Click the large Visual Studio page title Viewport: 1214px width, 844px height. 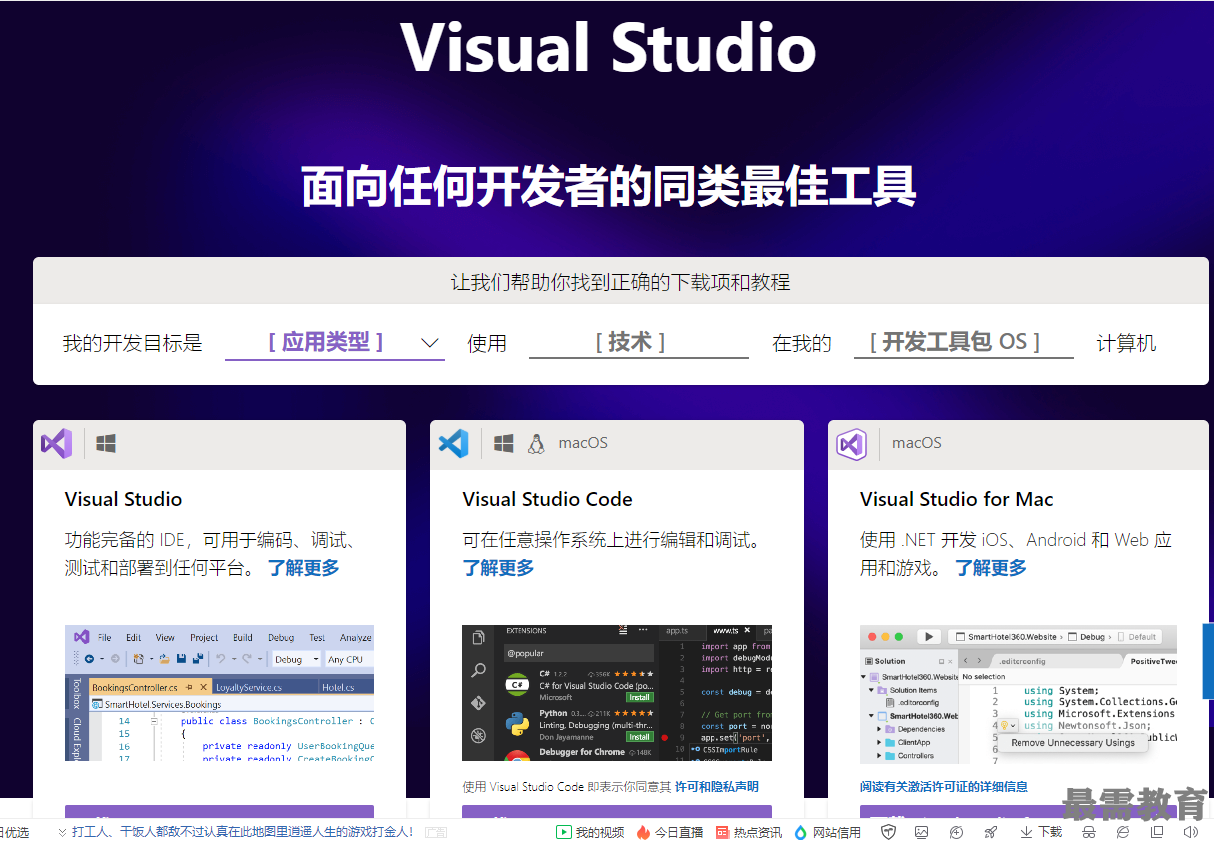[x=608, y=46]
